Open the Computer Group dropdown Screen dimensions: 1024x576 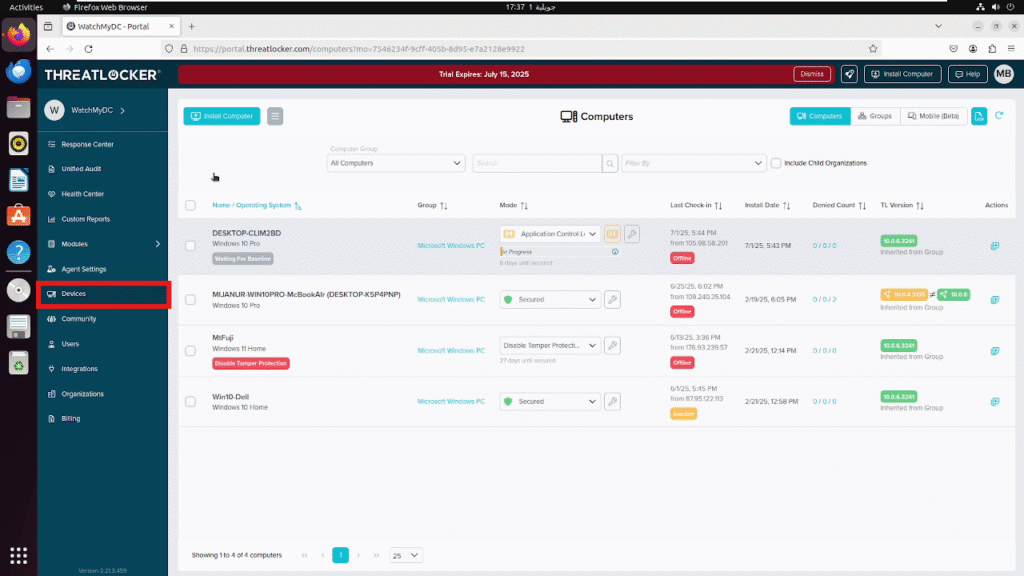pos(396,163)
